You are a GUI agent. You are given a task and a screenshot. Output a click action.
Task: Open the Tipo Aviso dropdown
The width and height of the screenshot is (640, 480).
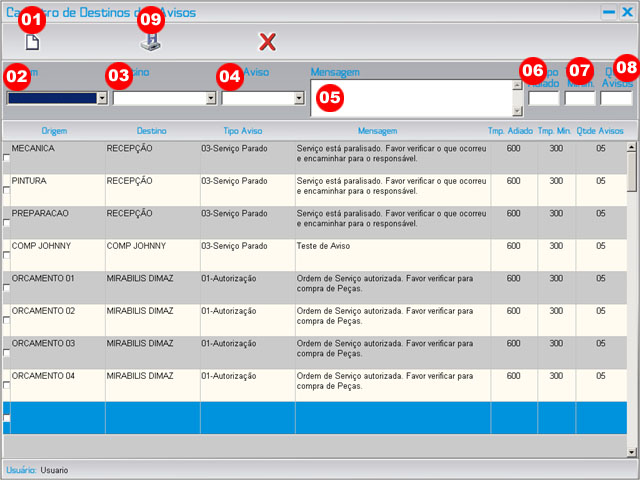299,98
